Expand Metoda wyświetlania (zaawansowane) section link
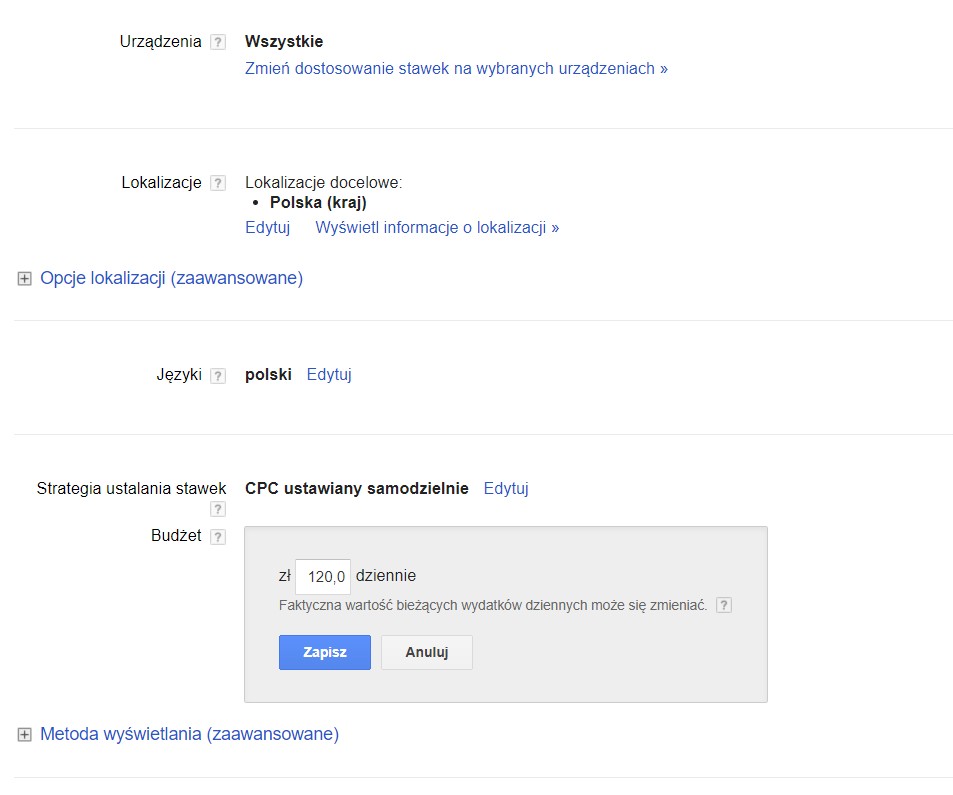 pos(189,734)
